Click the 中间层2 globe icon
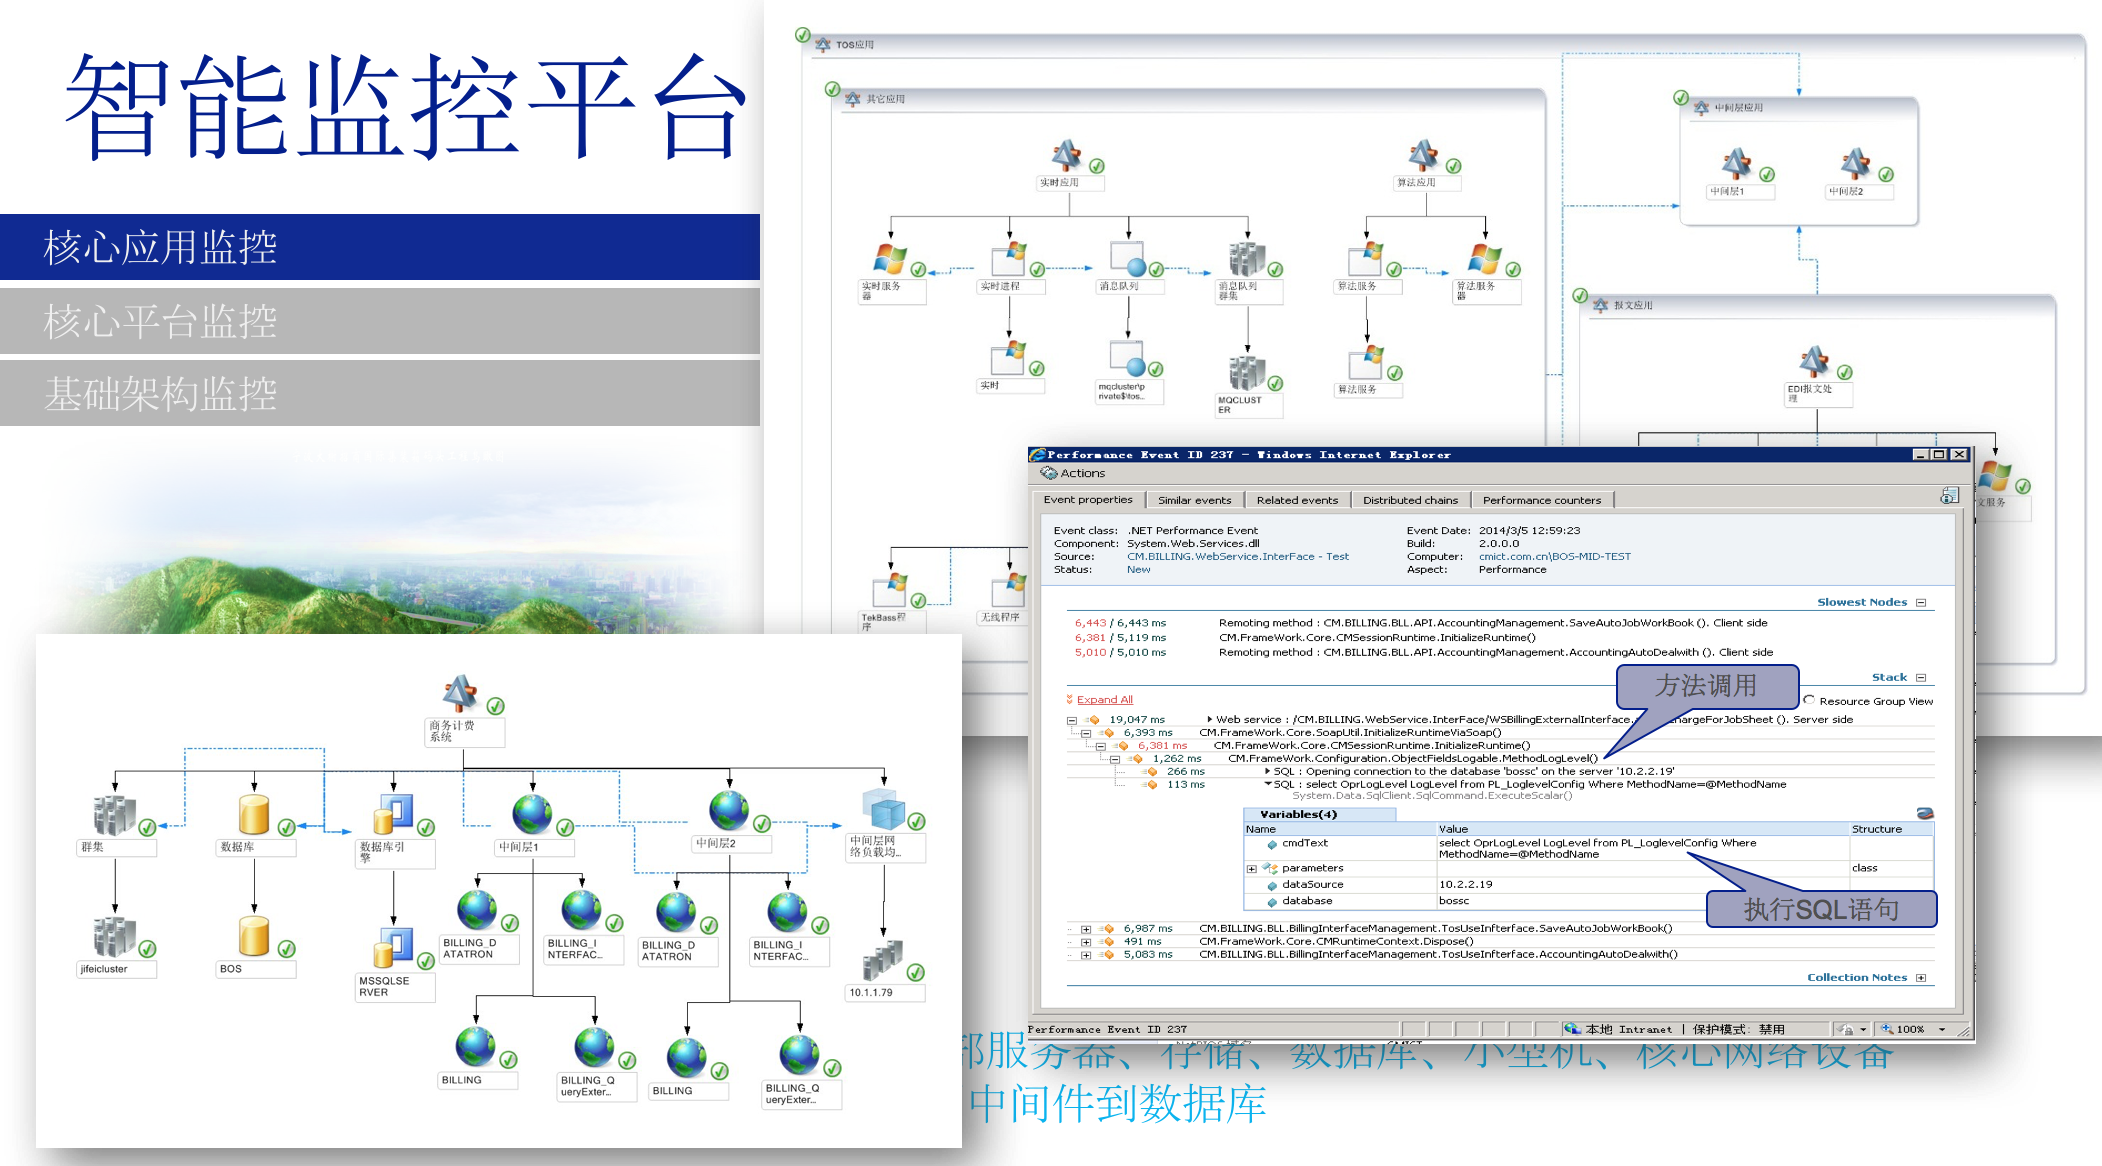2102x1166 pixels. [x=729, y=810]
